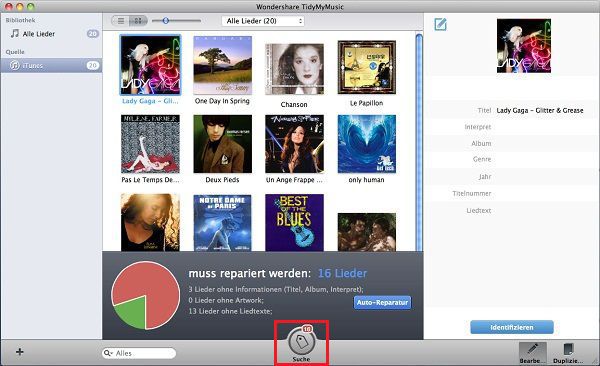The image size is (600, 366).
Task: Click '13 Lieder ohne Liedtexte' line
Action: (x=230, y=311)
